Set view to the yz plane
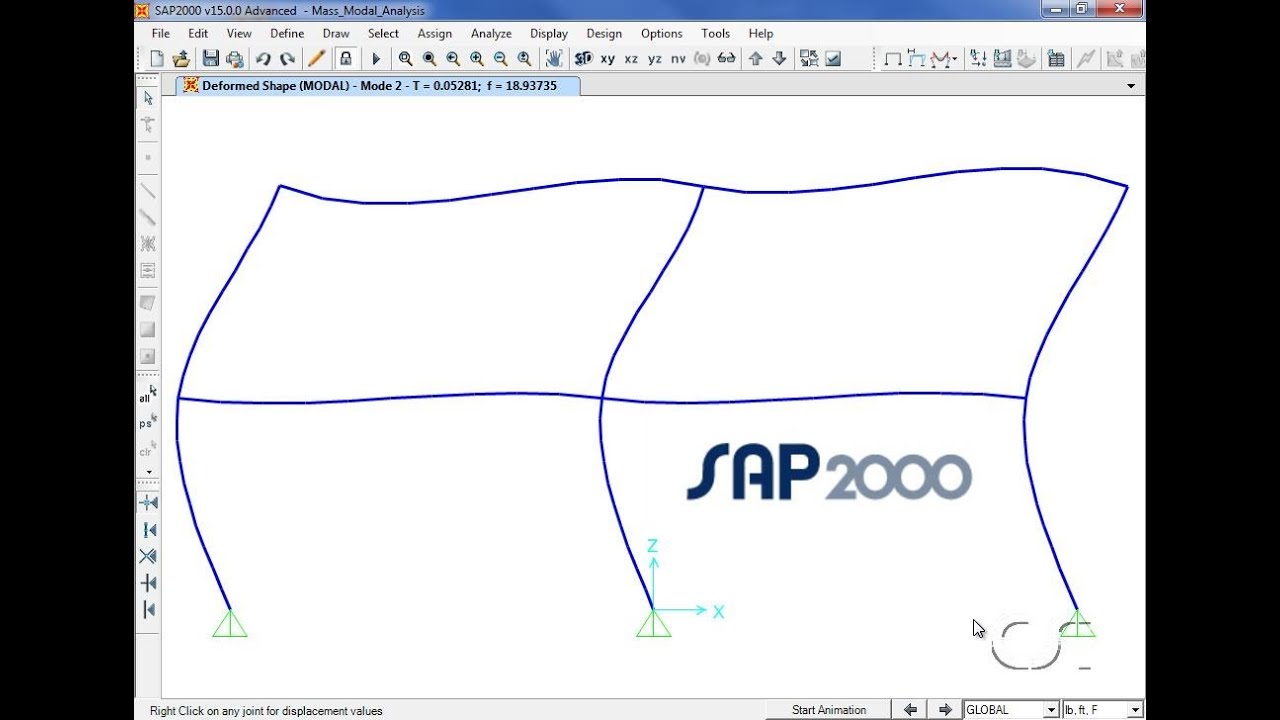 [x=655, y=59]
